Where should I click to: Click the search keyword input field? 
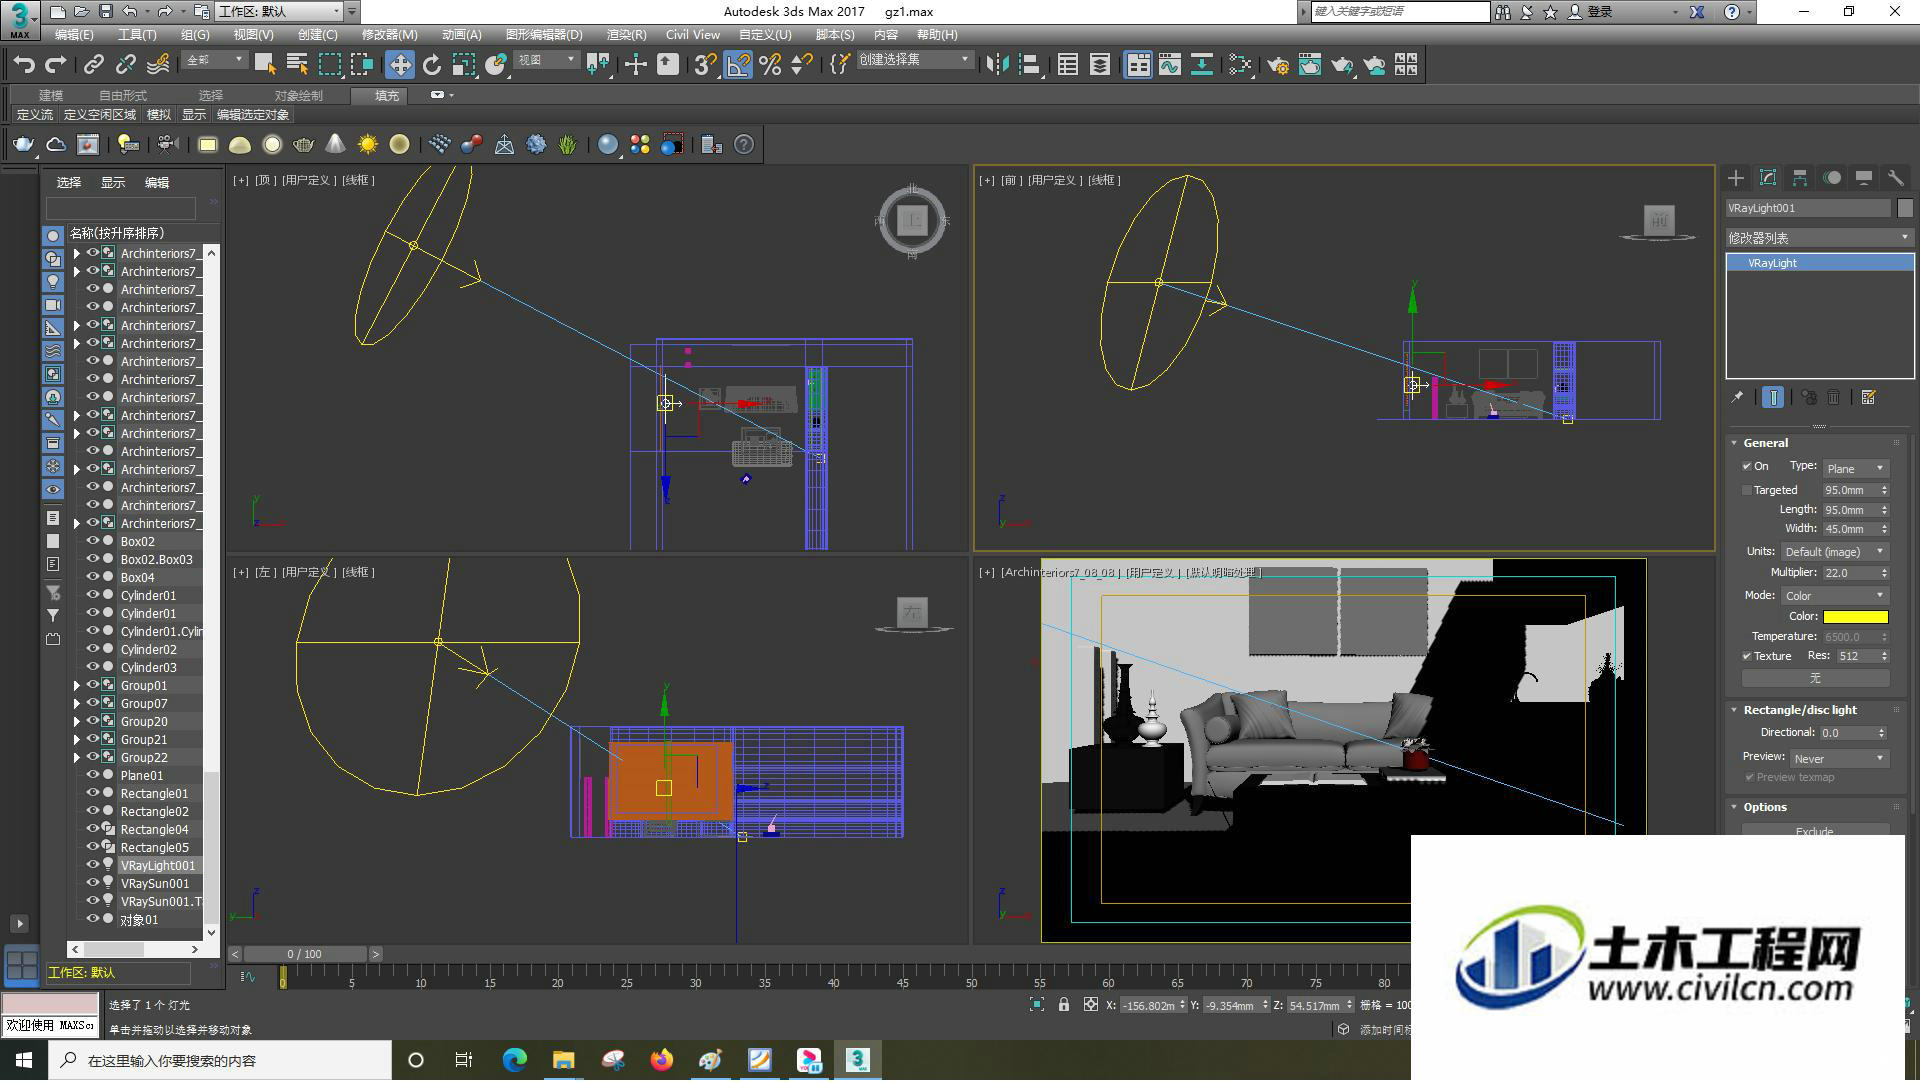coord(1399,12)
